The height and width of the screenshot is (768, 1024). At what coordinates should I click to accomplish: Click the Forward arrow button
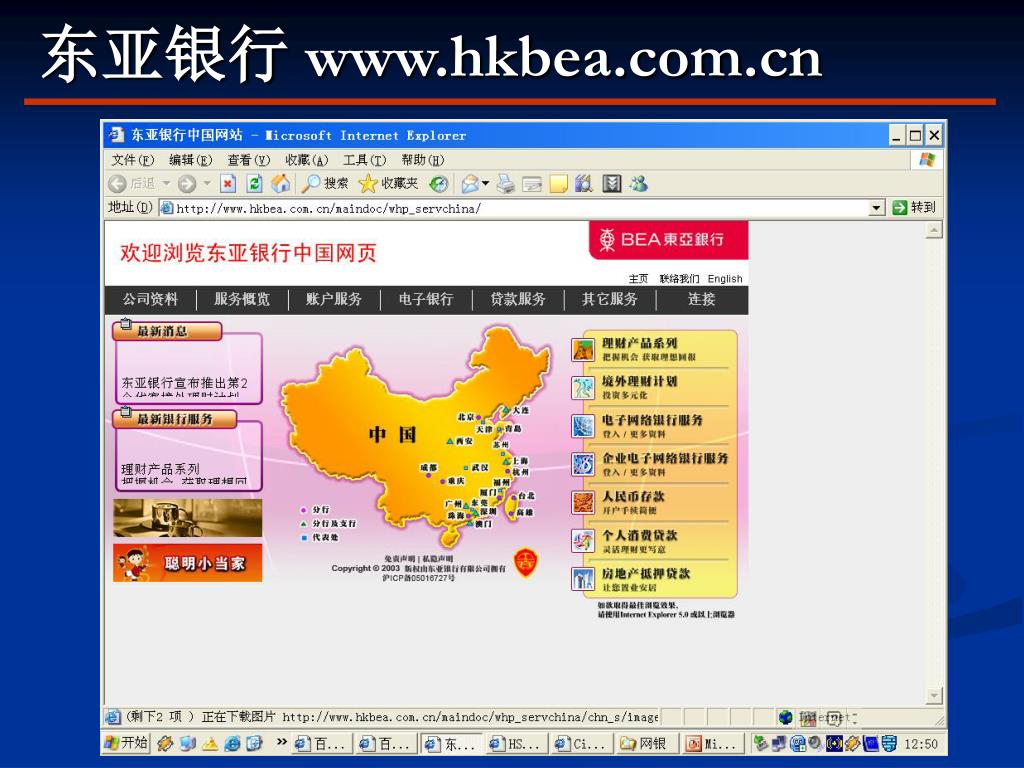click(187, 184)
